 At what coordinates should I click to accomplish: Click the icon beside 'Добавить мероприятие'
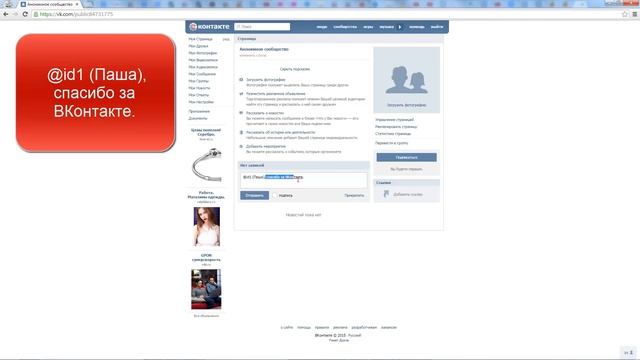click(241, 146)
